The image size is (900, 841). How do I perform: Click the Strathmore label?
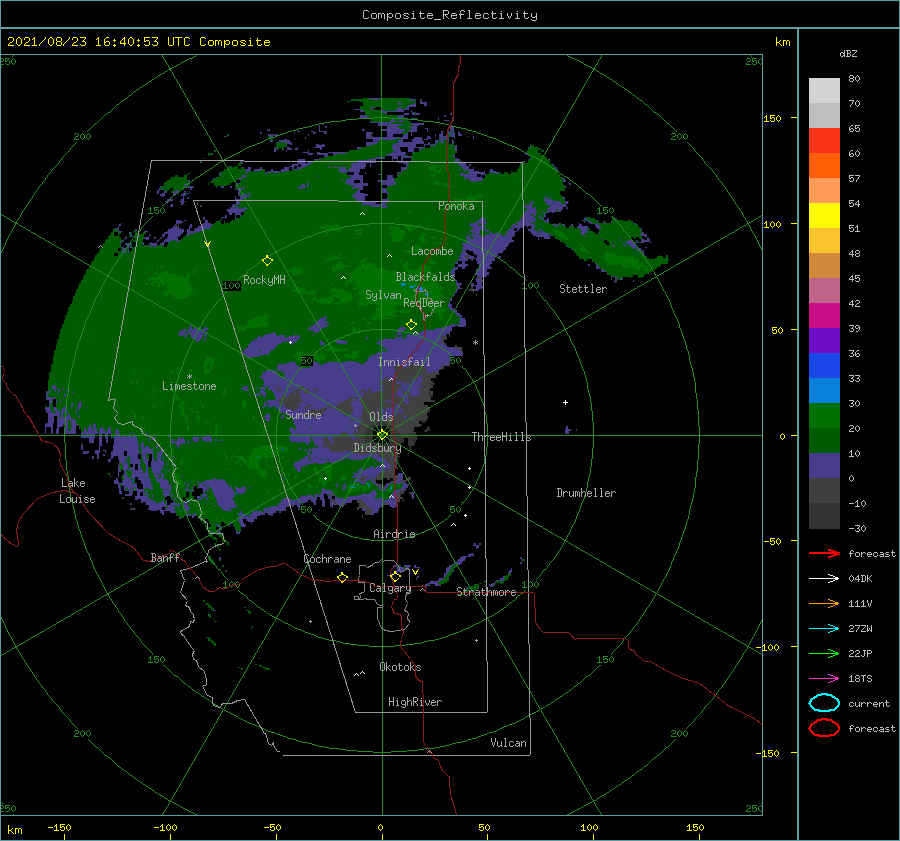click(x=486, y=592)
